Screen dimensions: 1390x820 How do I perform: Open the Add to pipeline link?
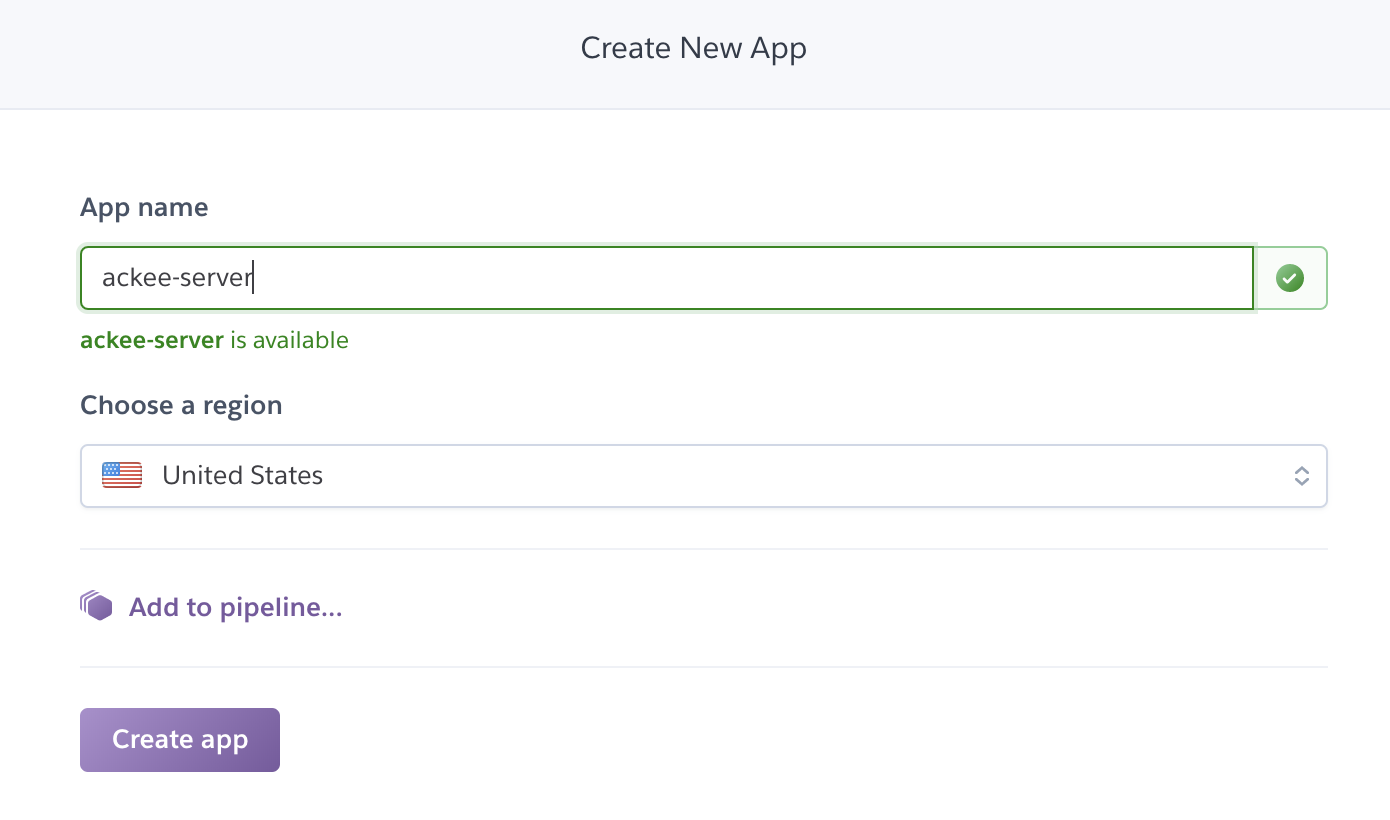coord(235,607)
